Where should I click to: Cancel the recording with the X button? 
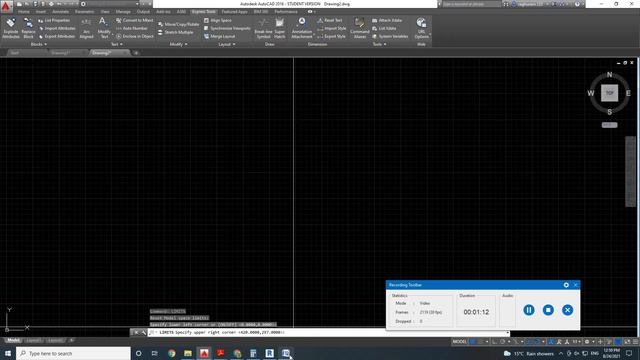pos(567,310)
